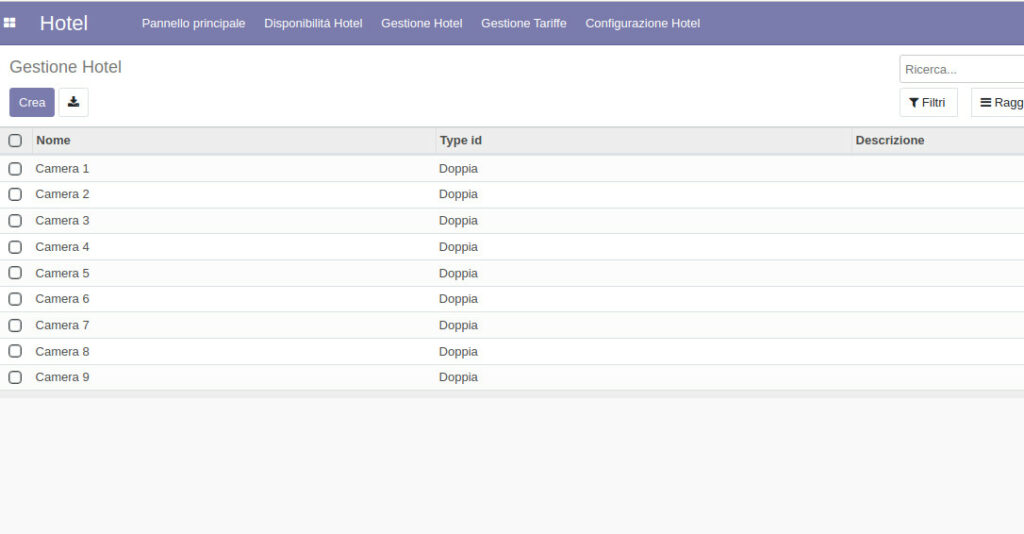The width and height of the screenshot is (1024, 534).
Task: Open Configurazione Hotel menu
Action: click(x=642, y=23)
